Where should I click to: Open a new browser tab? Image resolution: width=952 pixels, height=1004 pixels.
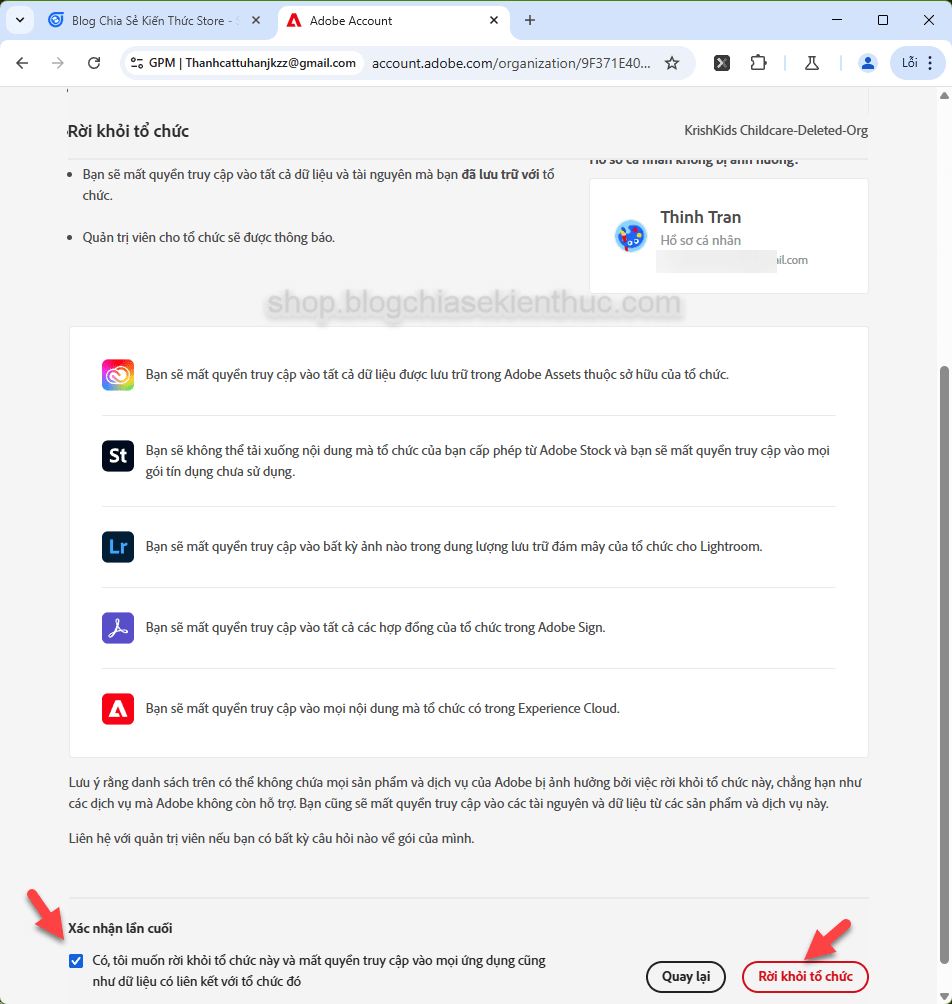[x=529, y=20]
